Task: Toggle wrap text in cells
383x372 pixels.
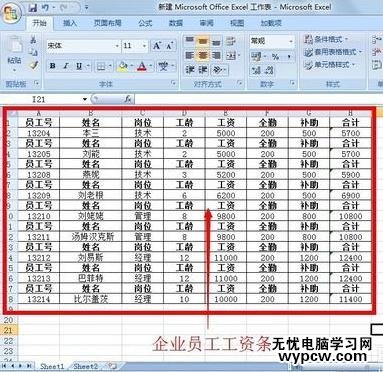Action: 231,41
